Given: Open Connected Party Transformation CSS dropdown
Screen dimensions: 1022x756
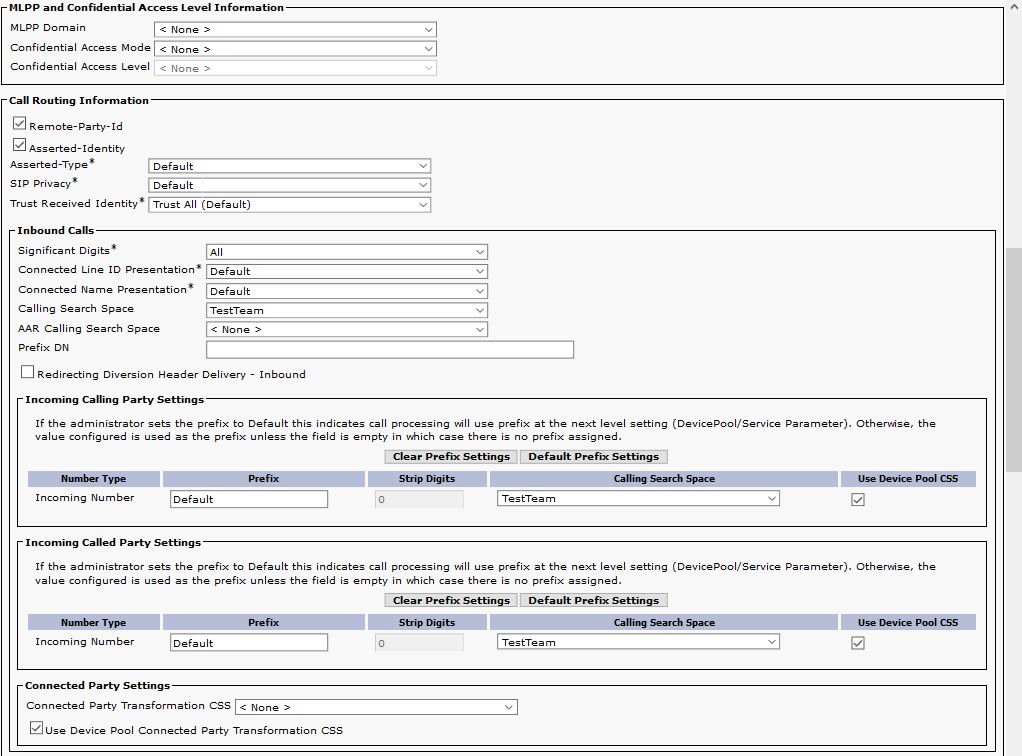Looking at the screenshot, I should pos(375,707).
